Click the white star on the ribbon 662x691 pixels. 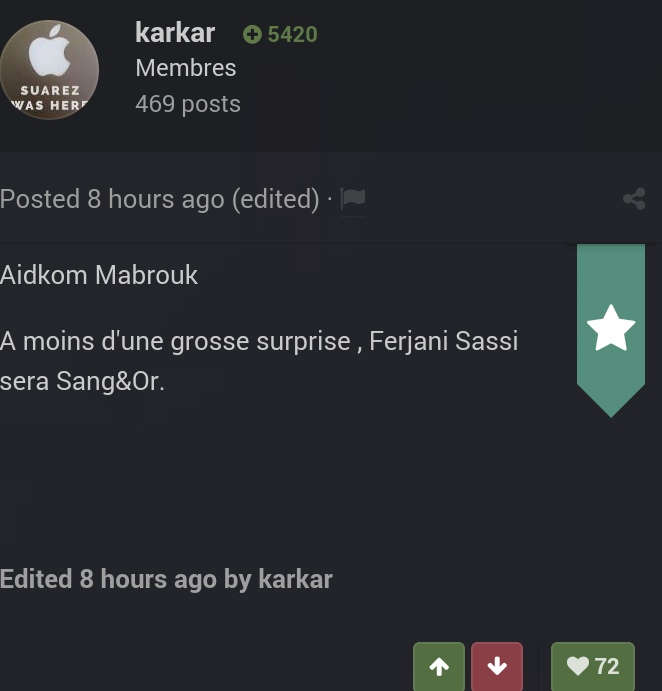[611, 329]
